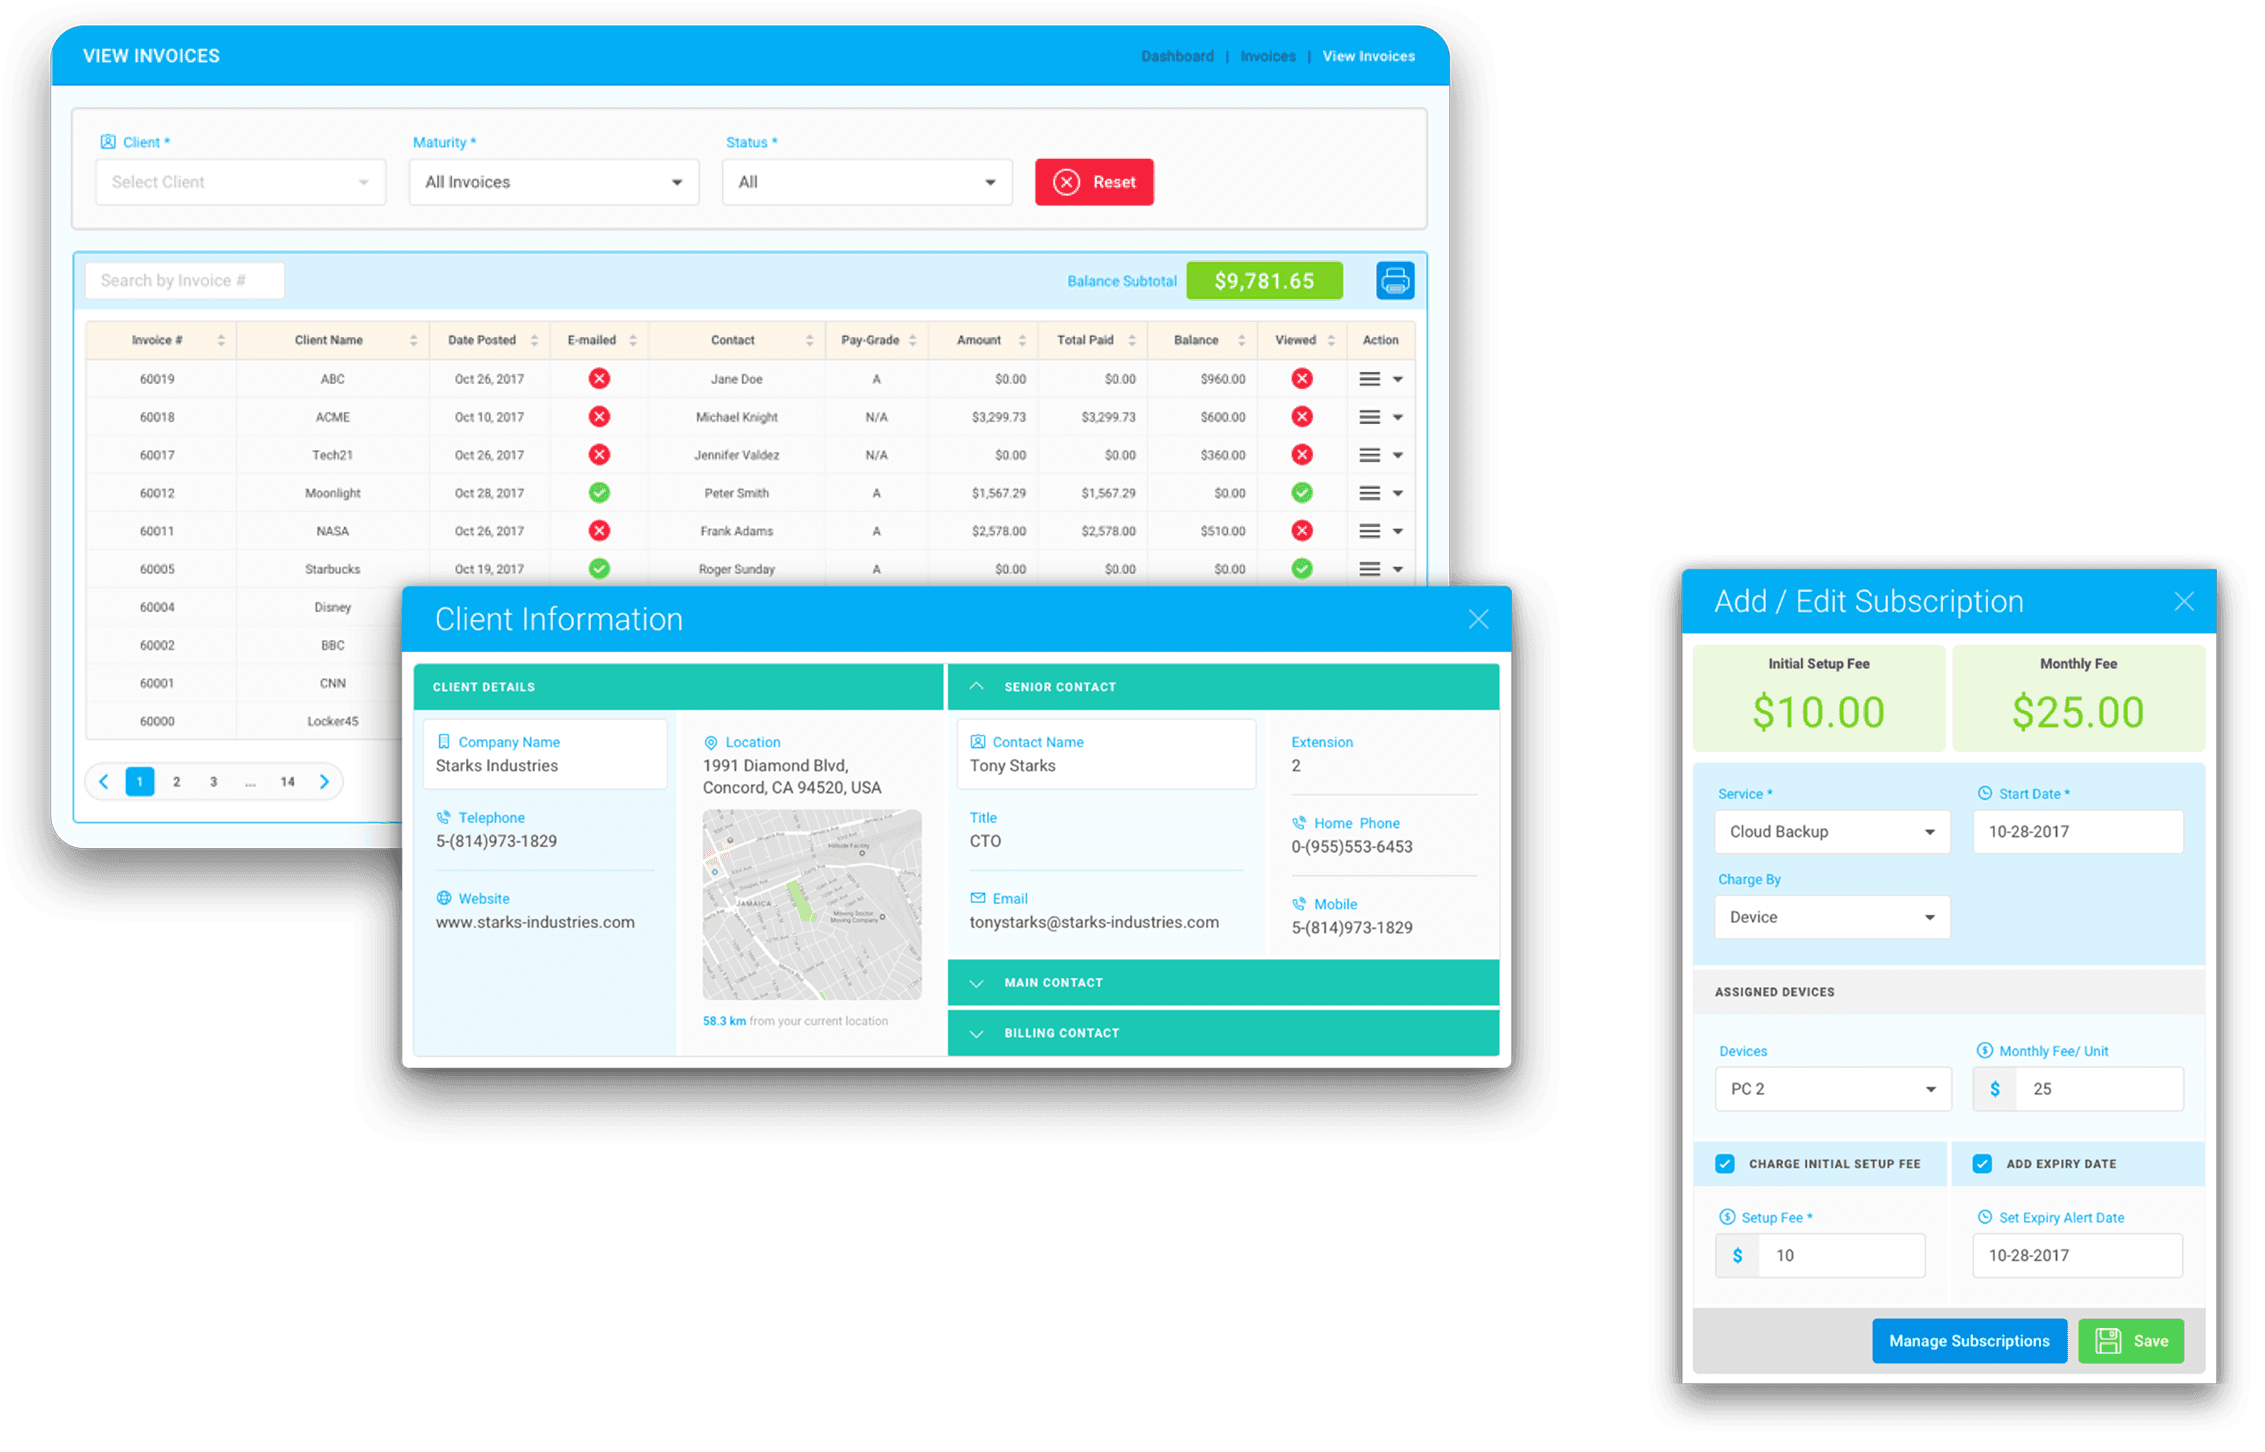Go to previous page with left arrow
This screenshot has height=1452, width=2265.
tap(104, 782)
